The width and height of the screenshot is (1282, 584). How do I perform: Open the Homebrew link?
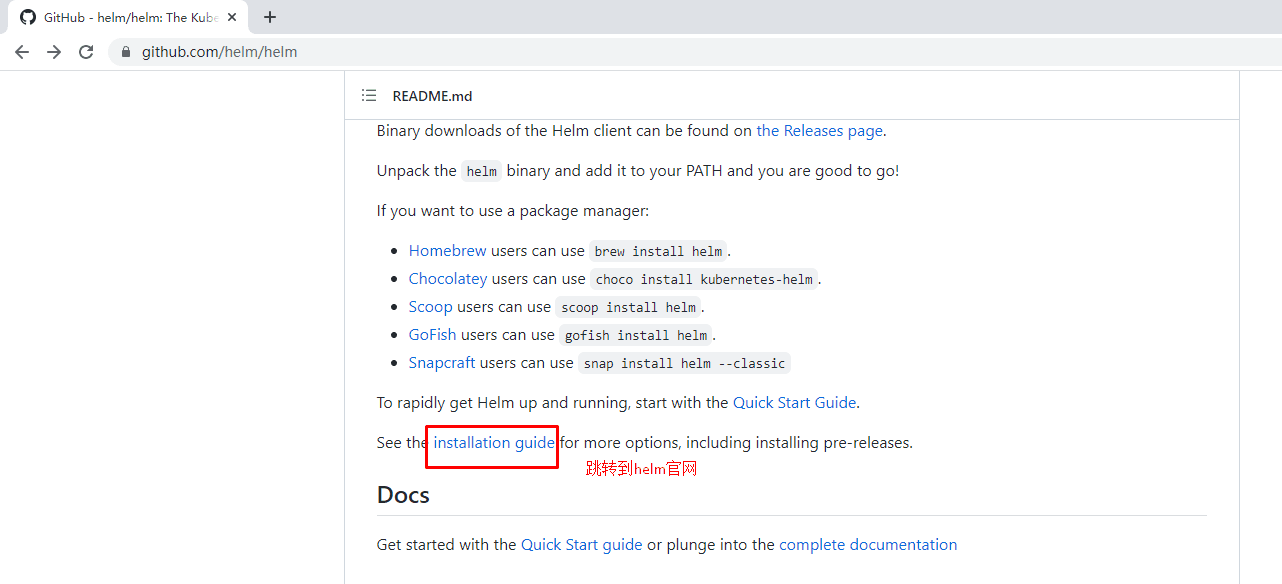coord(447,251)
